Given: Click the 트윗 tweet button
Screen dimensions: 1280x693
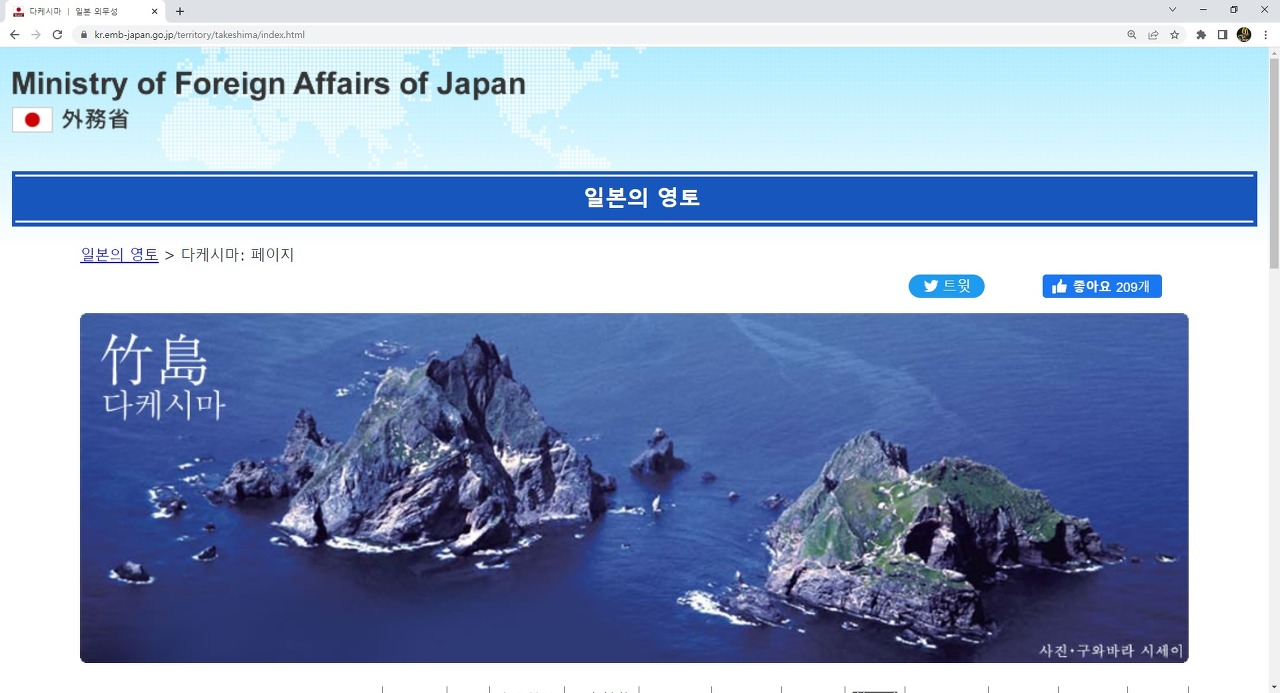Looking at the screenshot, I should (x=946, y=286).
